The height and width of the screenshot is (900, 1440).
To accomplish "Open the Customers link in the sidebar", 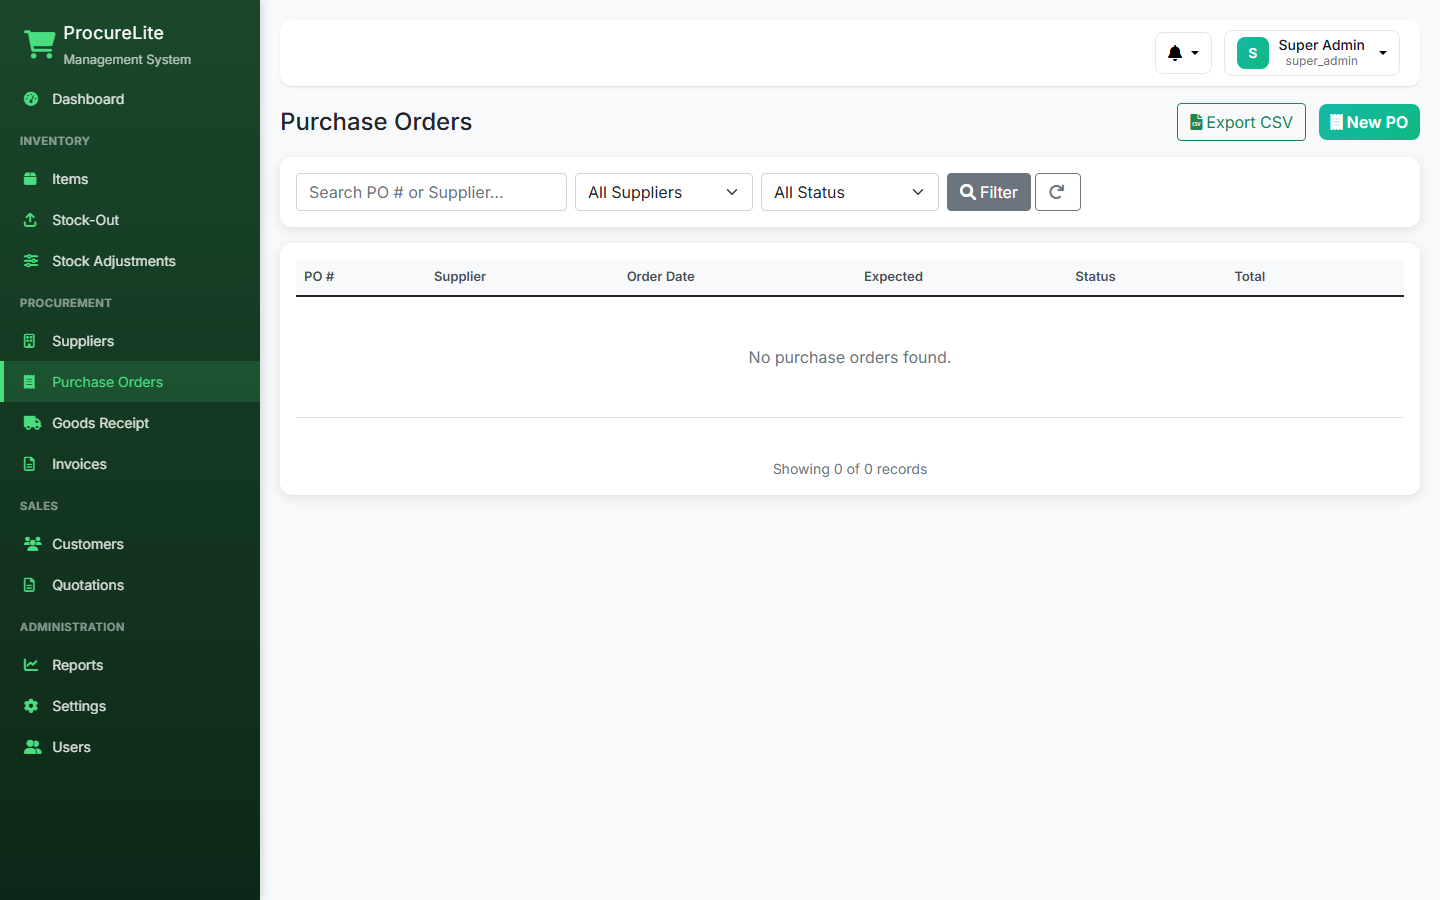I will 130,544.
